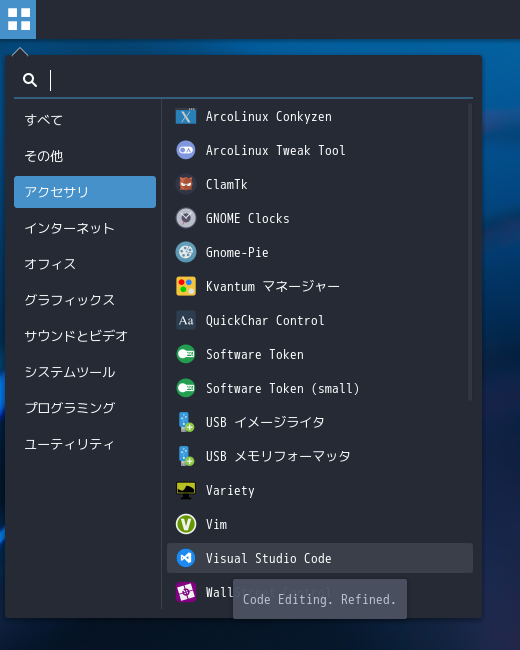520x650 pixels.
Task: Open the Software Token (small) label
Action: 283,388
